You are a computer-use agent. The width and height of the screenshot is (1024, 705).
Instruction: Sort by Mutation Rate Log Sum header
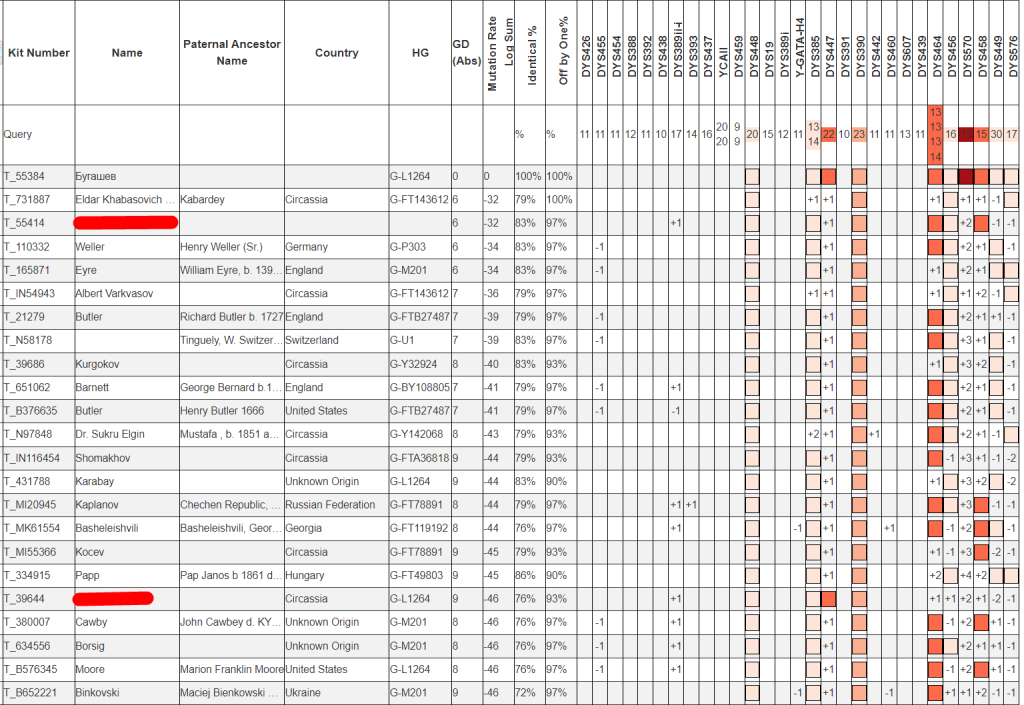(500, 55)
